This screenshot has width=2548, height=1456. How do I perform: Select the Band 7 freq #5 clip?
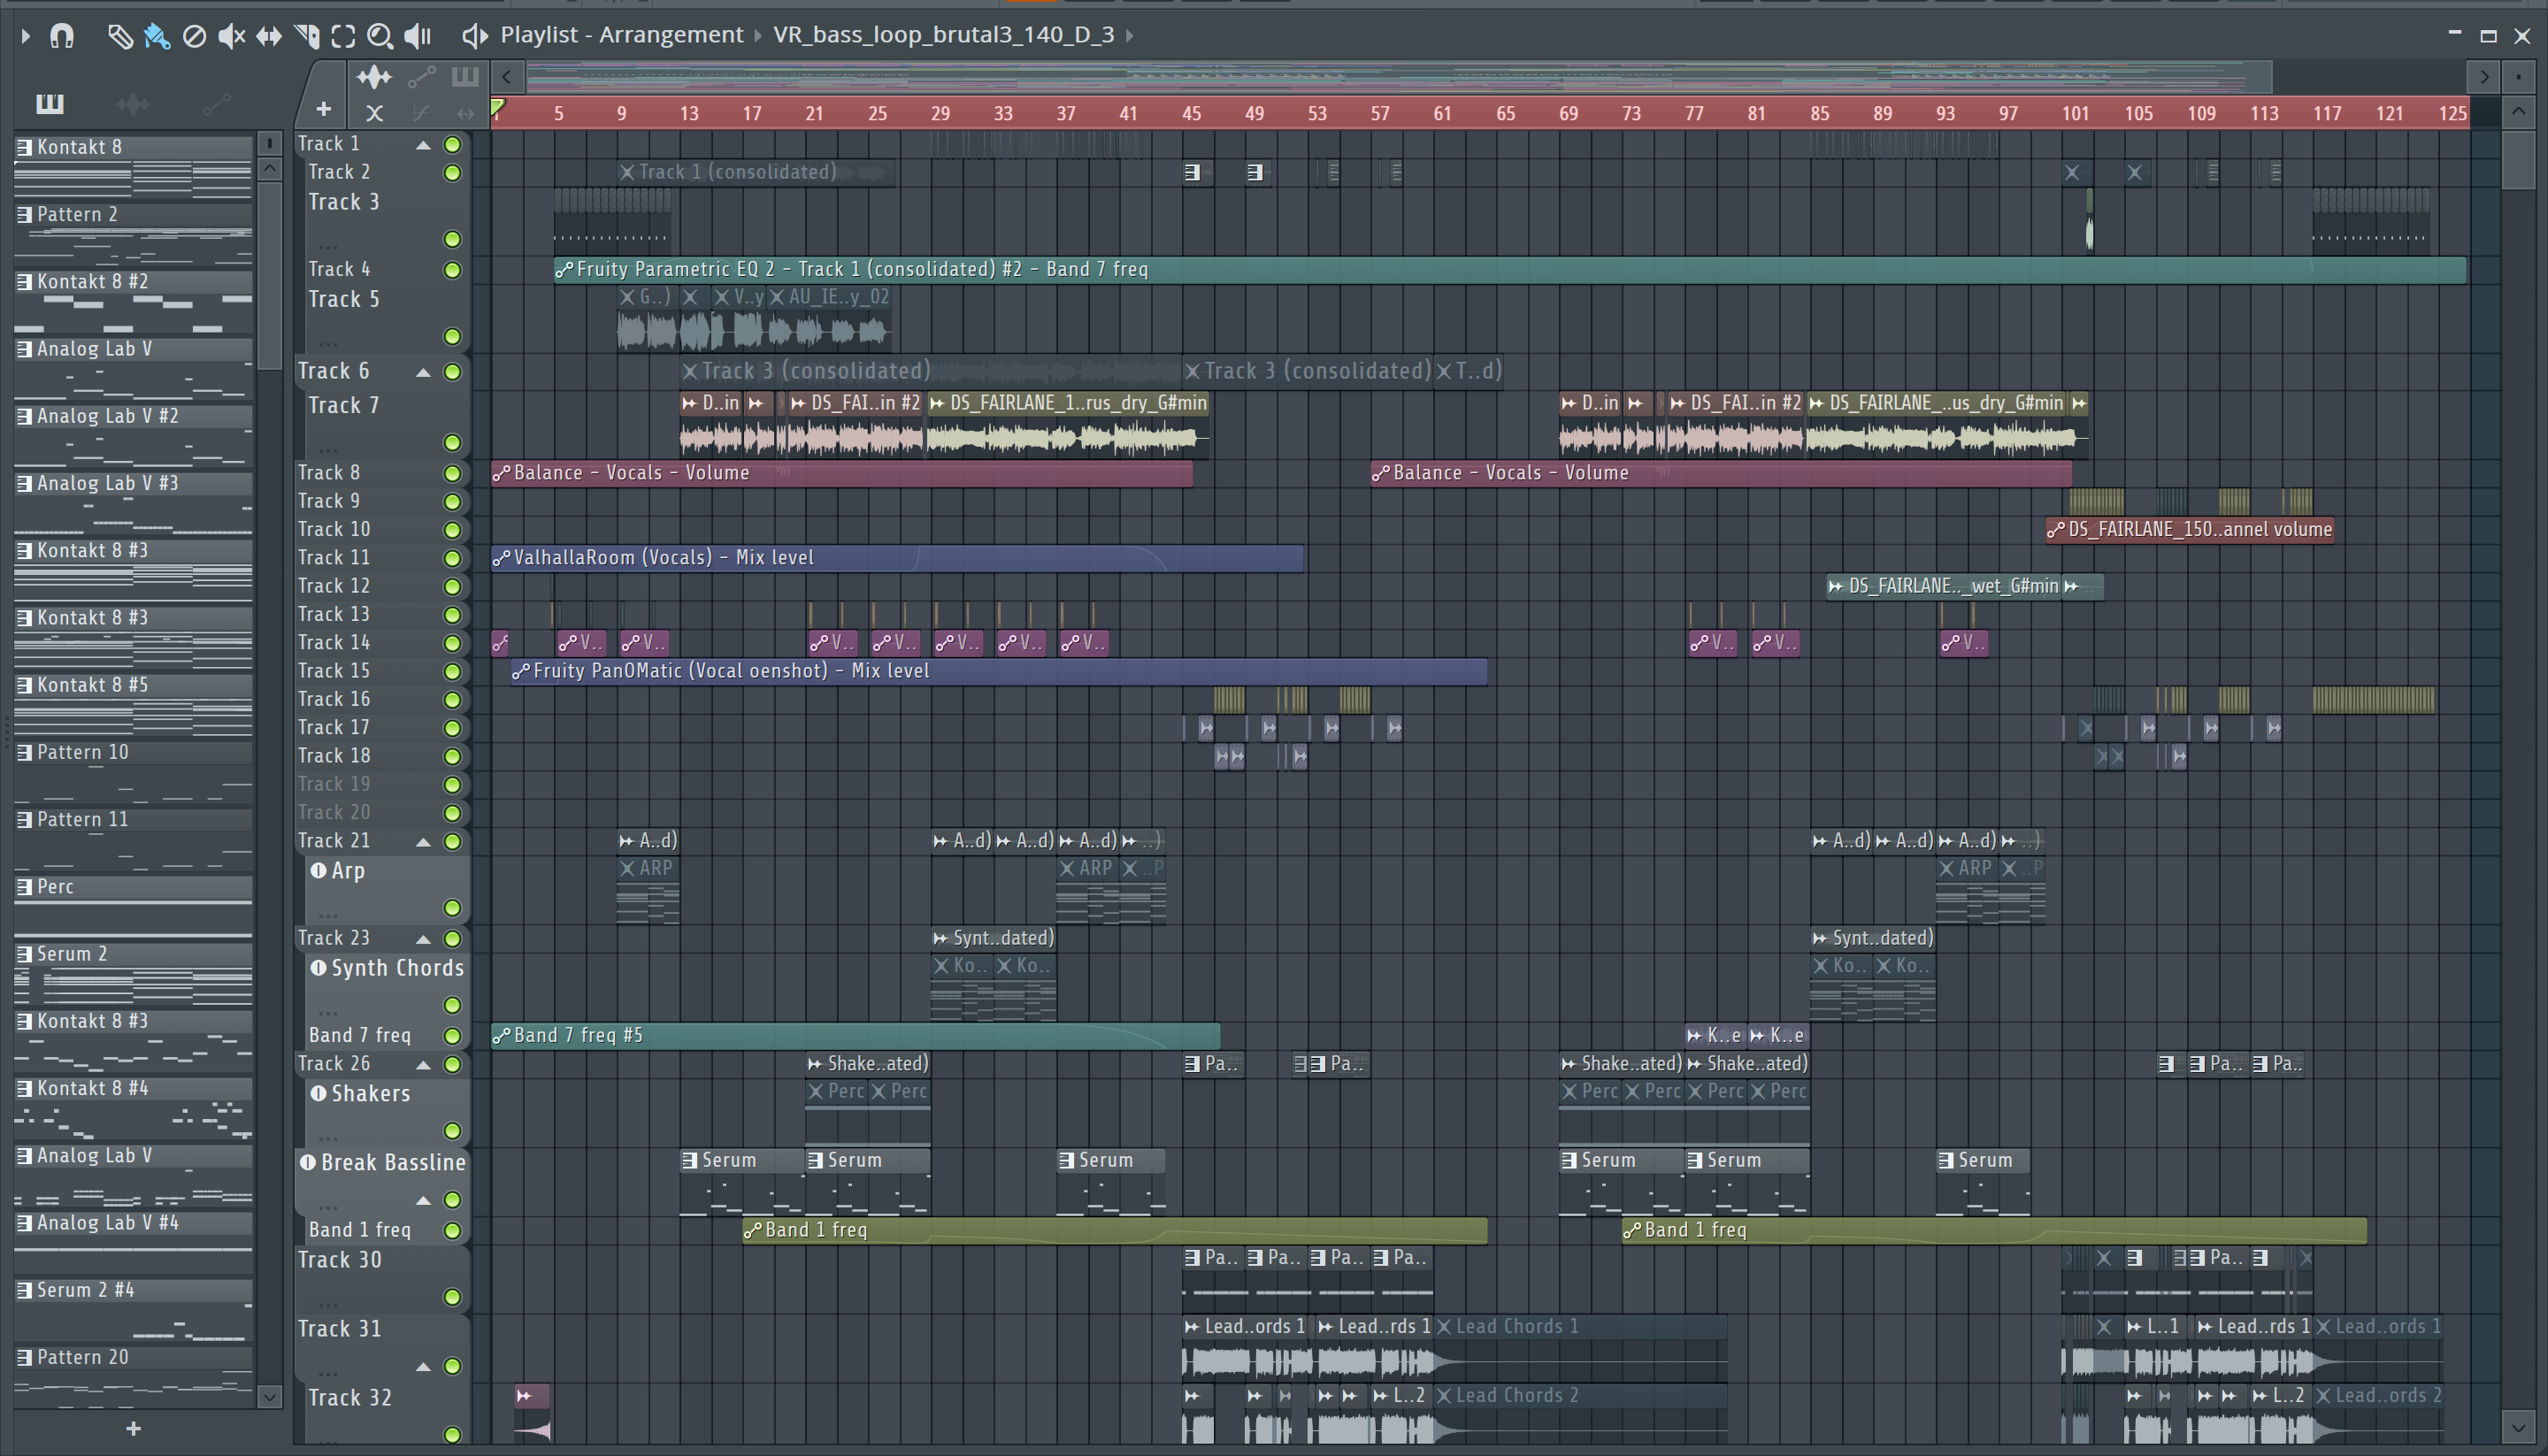[x=855, y=1036]
